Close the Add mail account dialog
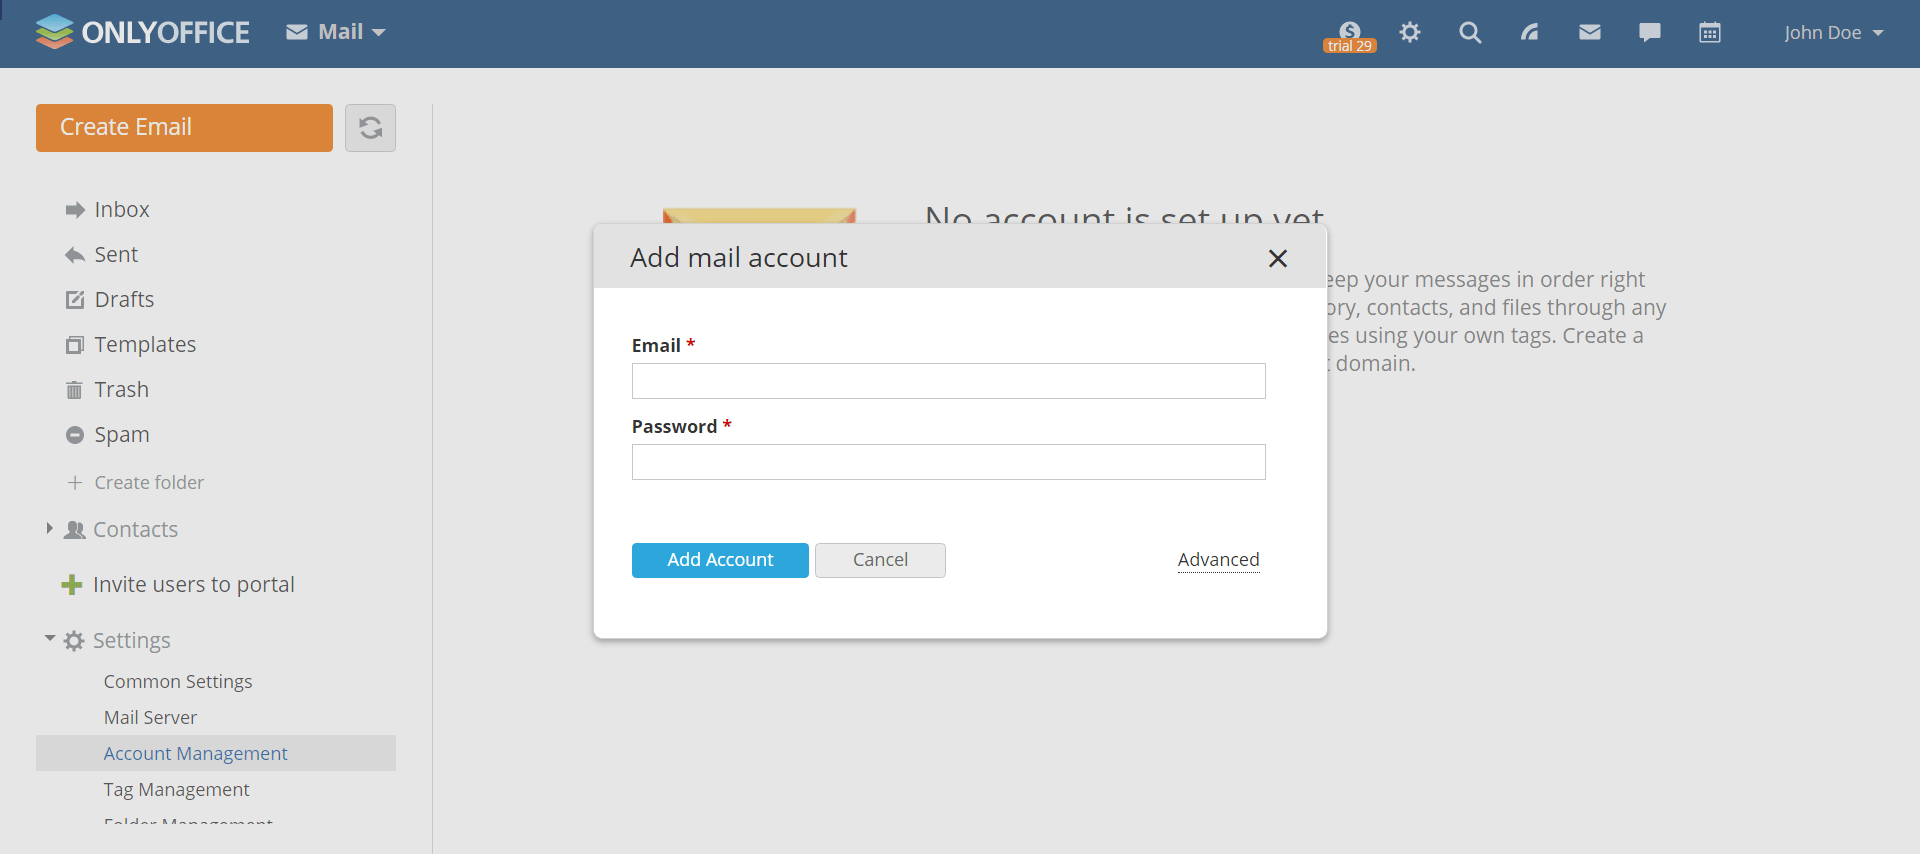 coord(1278,258)
